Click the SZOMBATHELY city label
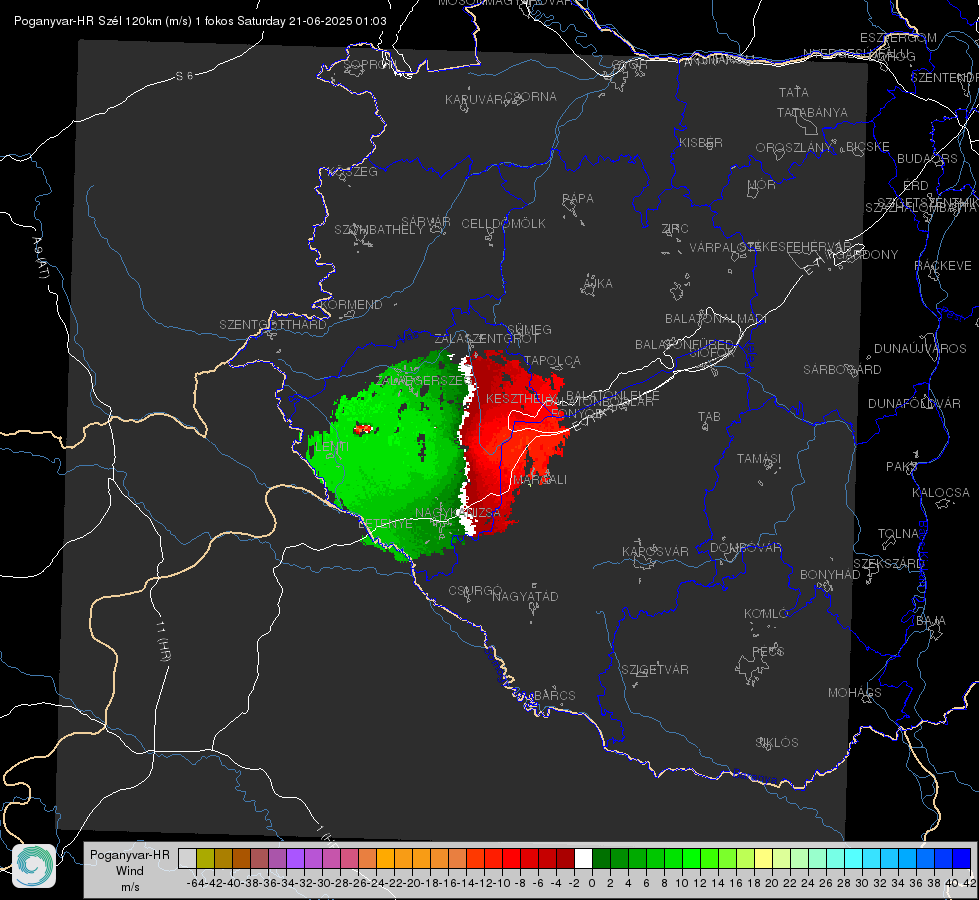 [x=379, y=230]
